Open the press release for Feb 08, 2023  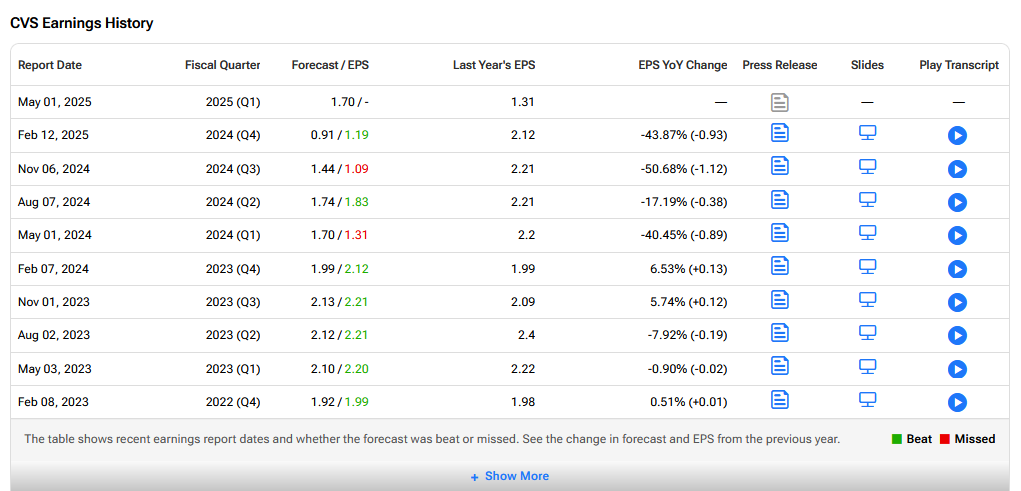click(779, 399)
